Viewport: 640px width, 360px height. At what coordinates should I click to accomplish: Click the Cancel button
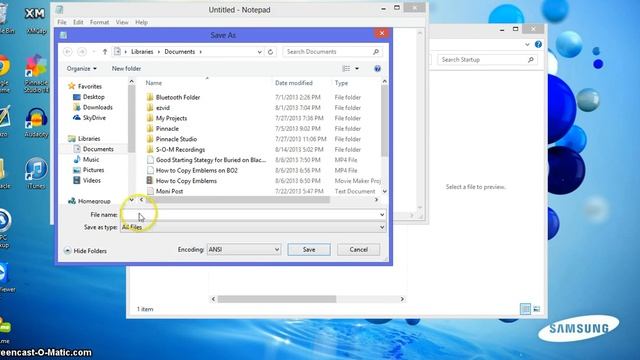(358, 249)
